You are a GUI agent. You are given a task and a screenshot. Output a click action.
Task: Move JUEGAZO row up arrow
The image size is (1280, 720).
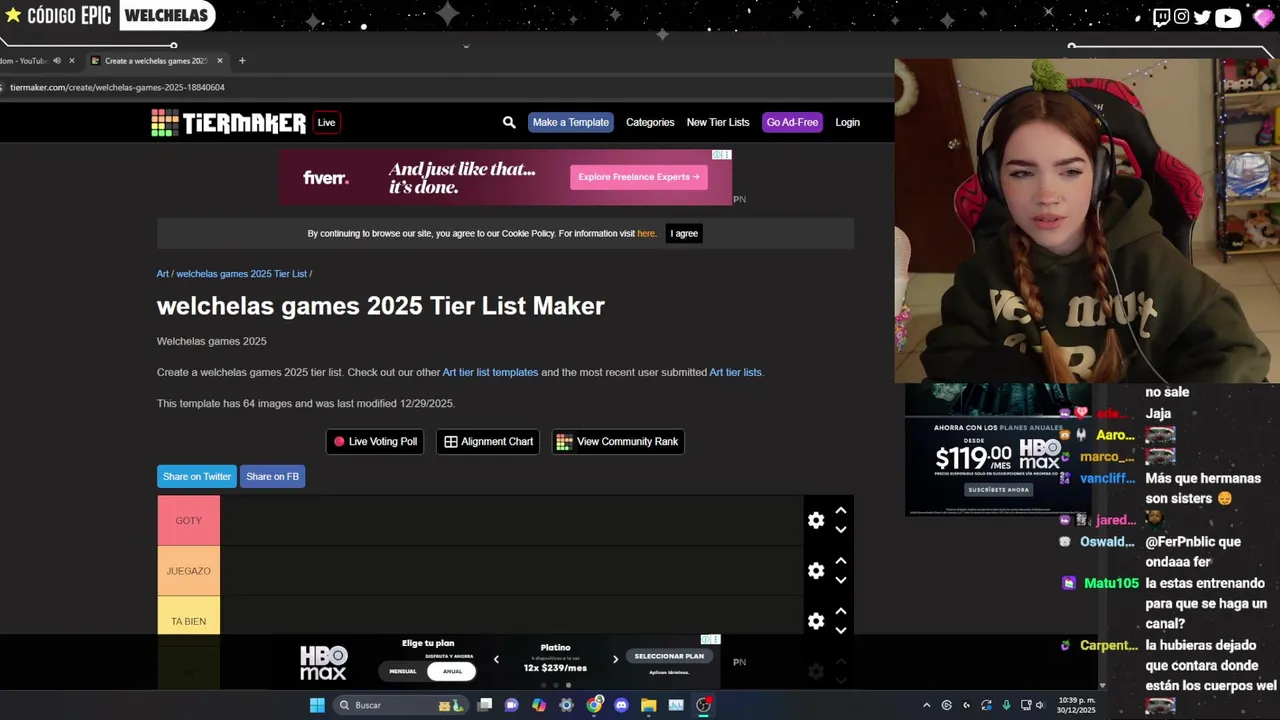click(x=841, y=561)
